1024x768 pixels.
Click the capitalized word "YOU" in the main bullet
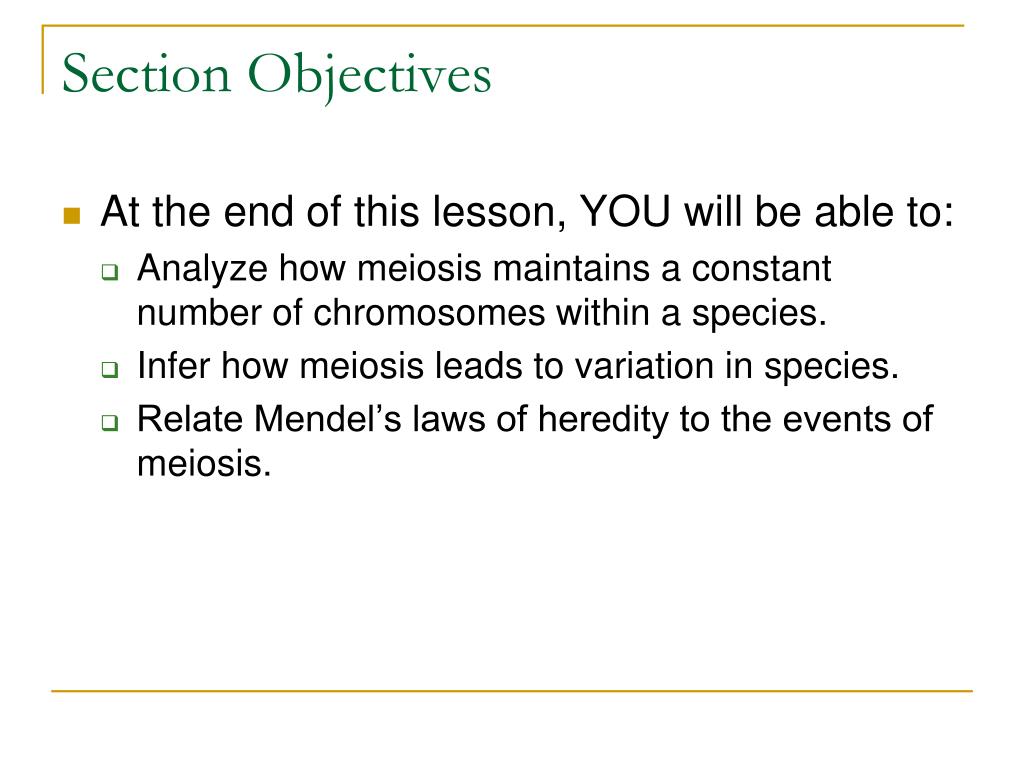click(625, 212)
